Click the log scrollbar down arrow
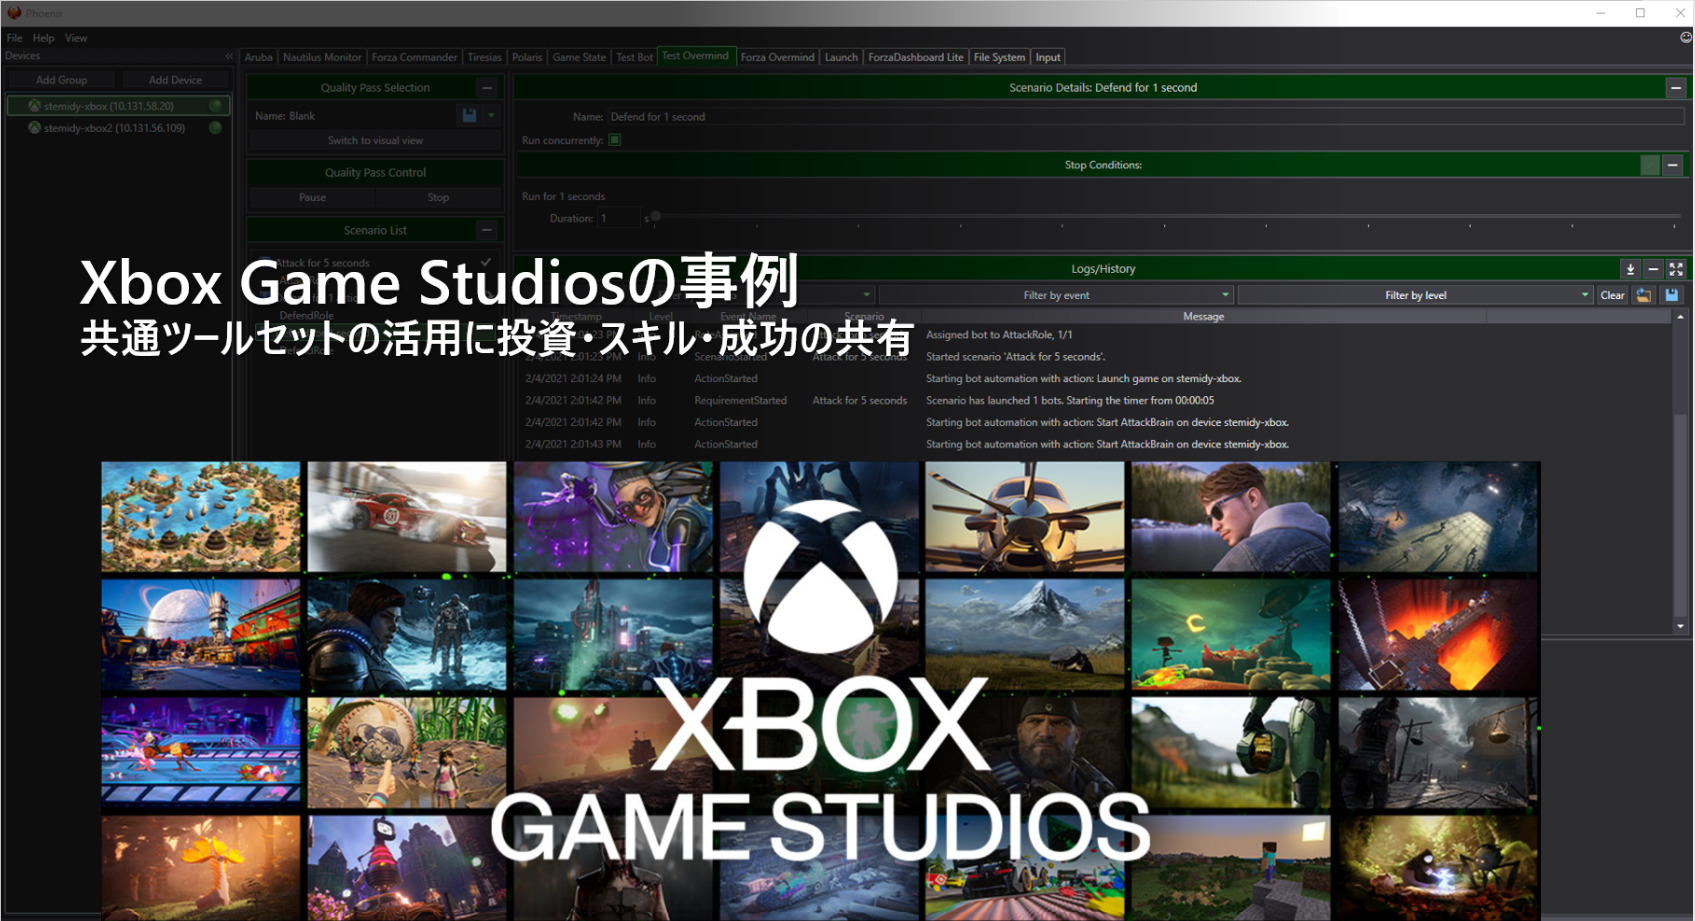This screenshot has height=921, width=1695. (x=1680, y=626)
